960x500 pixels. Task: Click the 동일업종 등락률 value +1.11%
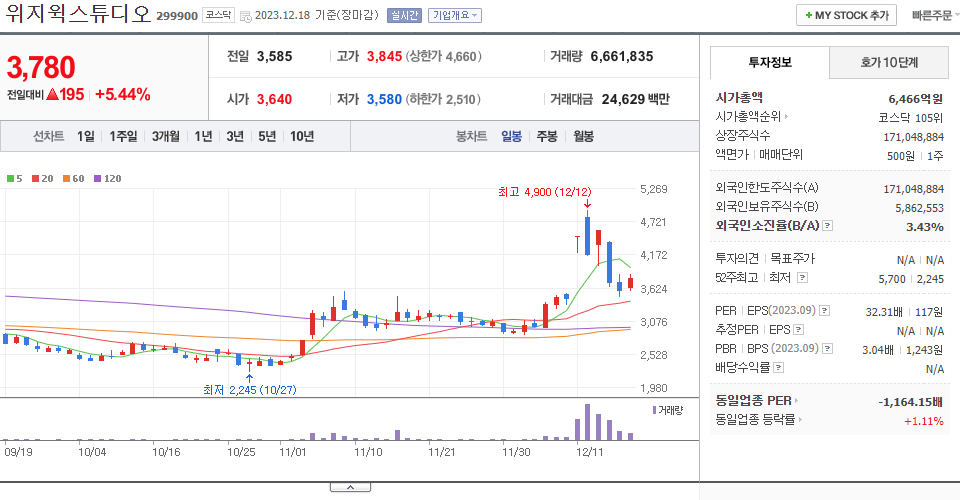coord(924,421)
